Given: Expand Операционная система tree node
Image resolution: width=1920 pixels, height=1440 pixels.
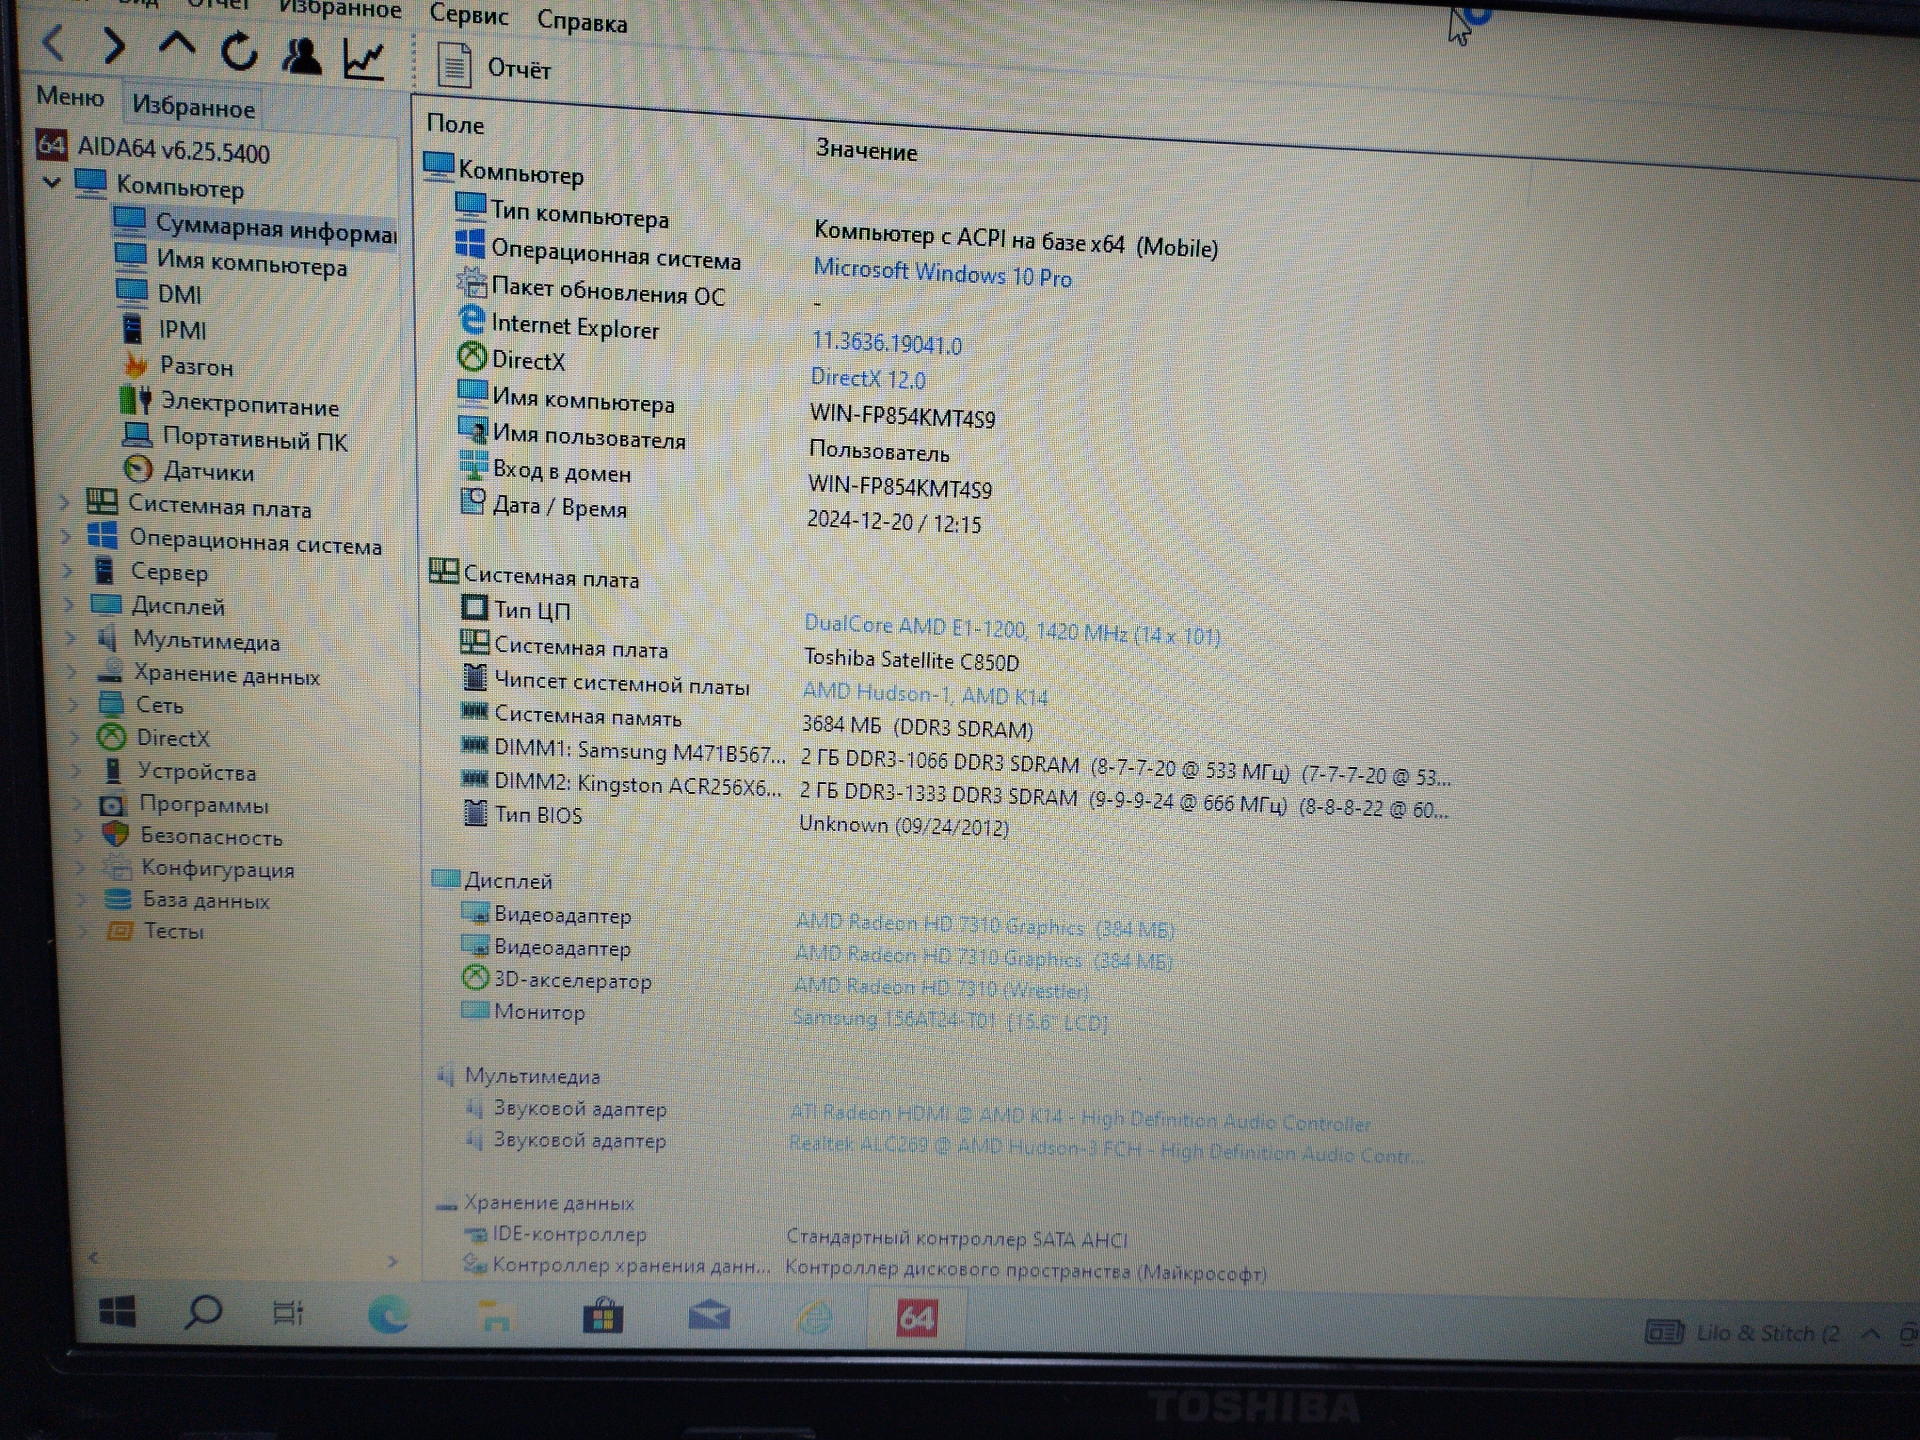Looking at the screenshot, I should 66,536.
